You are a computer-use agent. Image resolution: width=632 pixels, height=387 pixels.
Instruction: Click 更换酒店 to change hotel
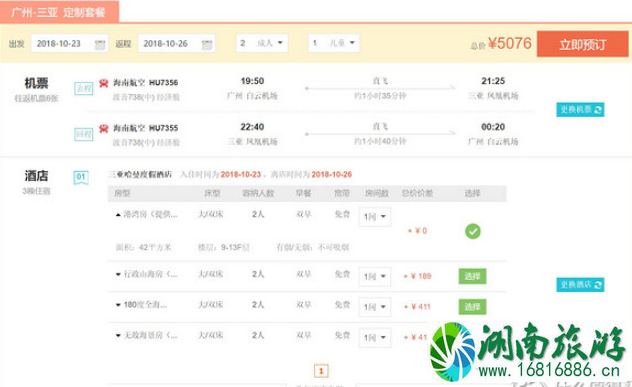[x=580, y=285]
